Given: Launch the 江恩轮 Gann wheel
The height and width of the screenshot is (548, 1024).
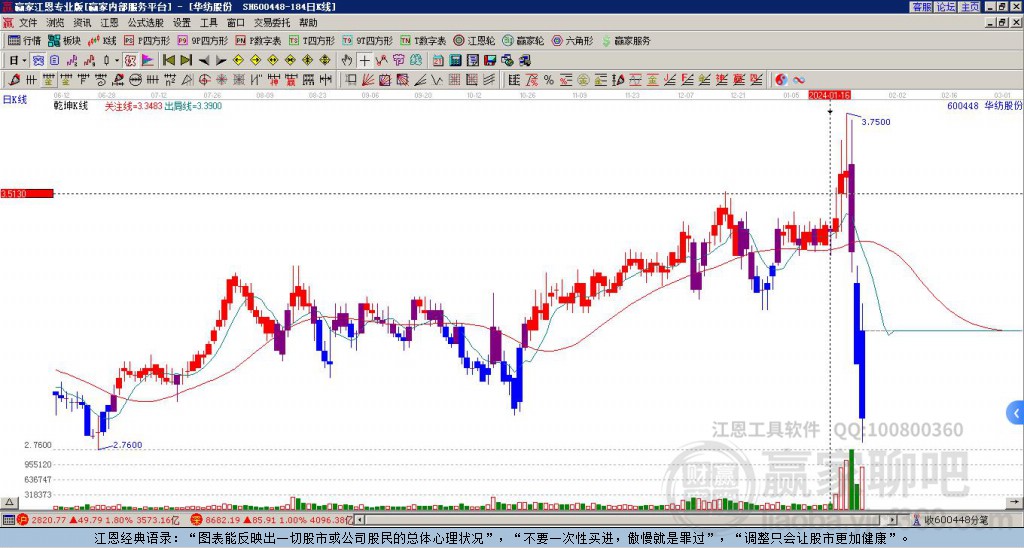Looking at the screenshot, I should point(475,40).
